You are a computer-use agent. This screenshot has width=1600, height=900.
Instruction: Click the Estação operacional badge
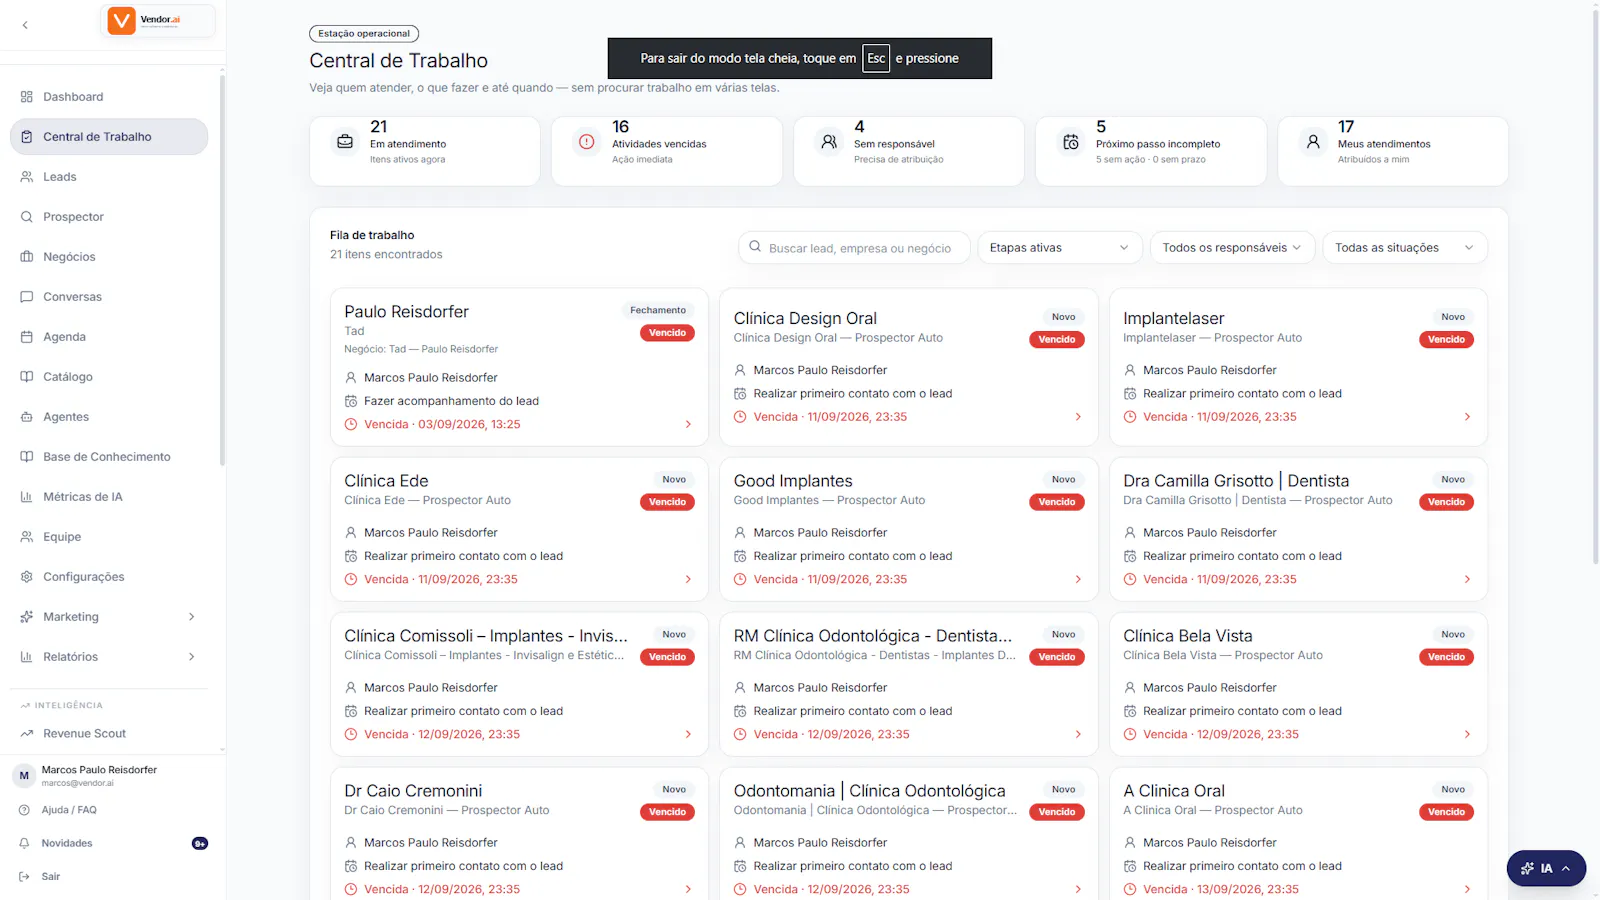click(x=364, y=34)
